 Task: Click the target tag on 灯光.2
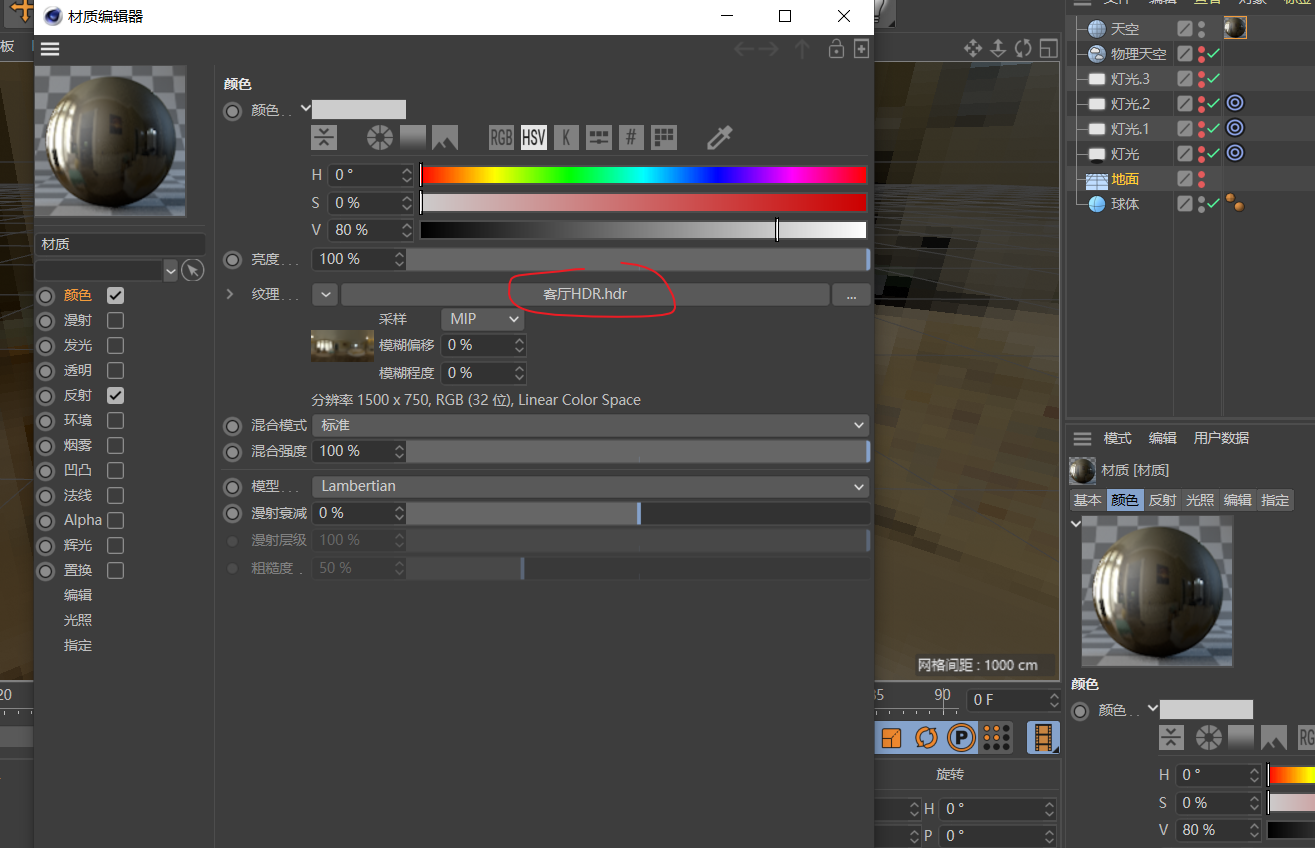click(x=1235, y=103)
